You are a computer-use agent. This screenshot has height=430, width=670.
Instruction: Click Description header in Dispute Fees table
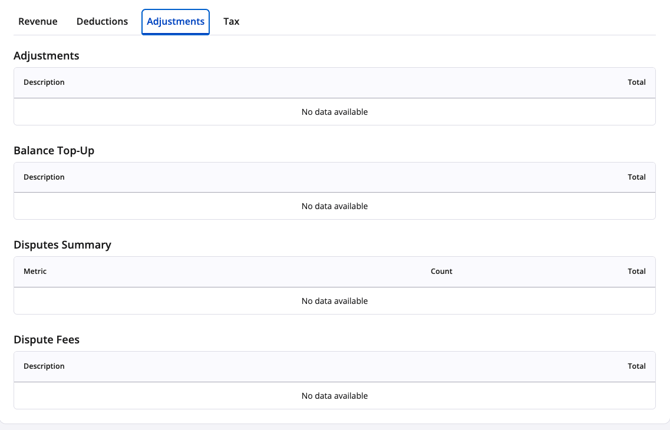click(x=44, y=366)
